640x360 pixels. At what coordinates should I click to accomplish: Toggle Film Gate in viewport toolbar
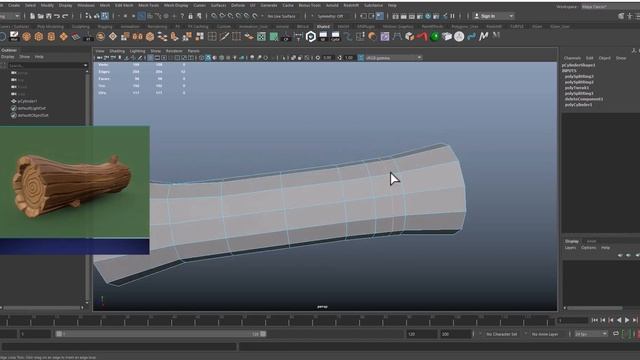(158, 58)
